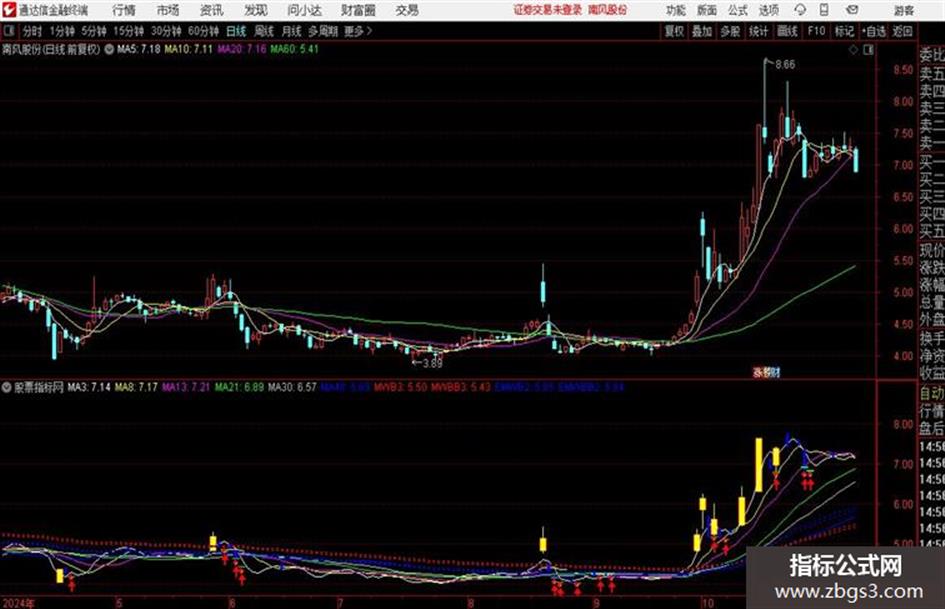This screenshot has width=945, height=609.
Task: Click the 自动 tab on the side panel
Action: pyautogui.click(x=931, y=393)
